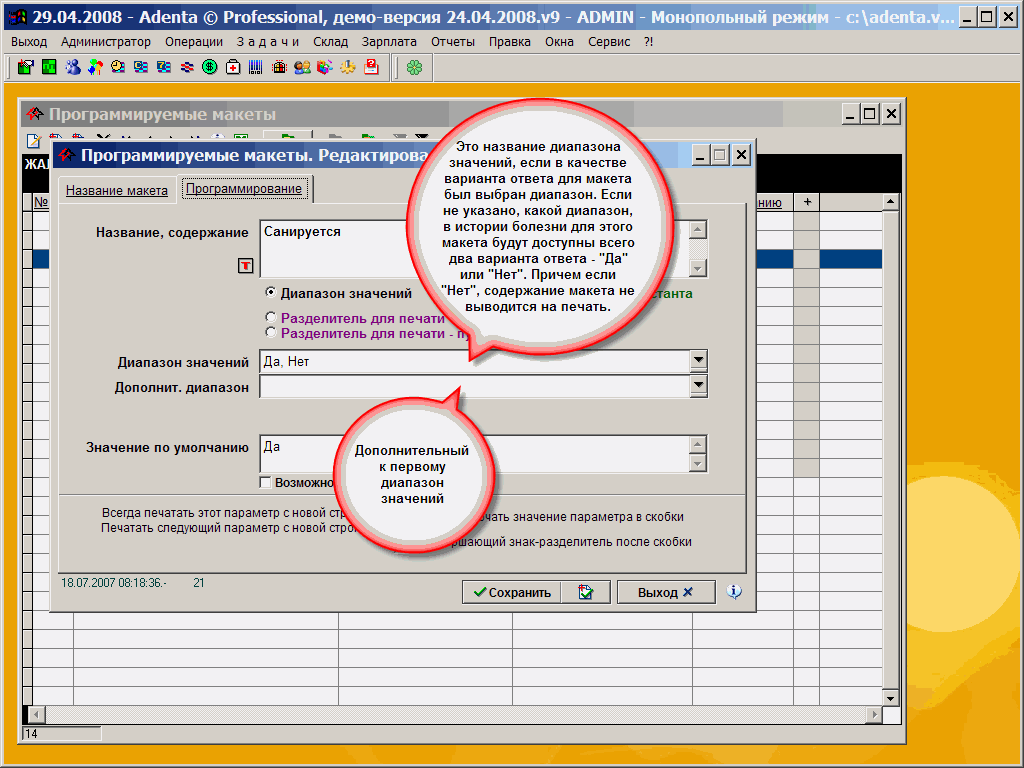Click the barcode toolbar icon

click(256, 67)
